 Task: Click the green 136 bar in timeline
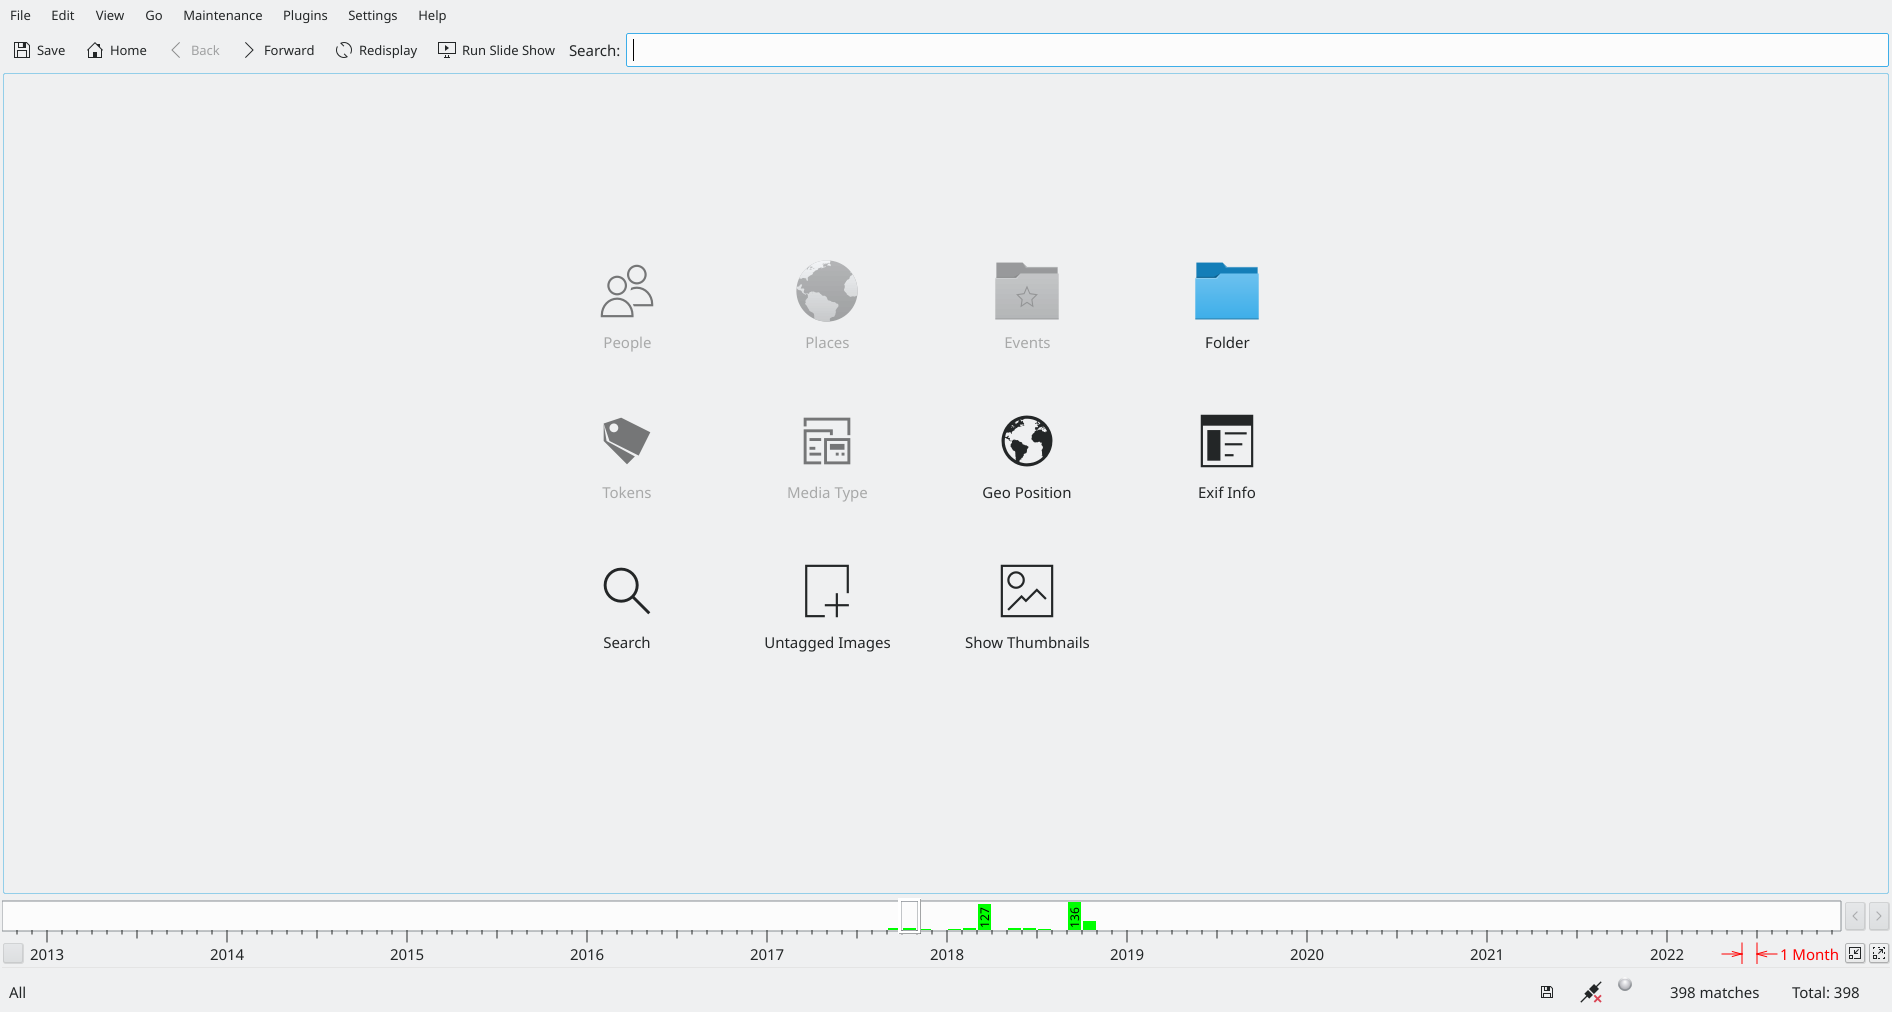(x=1074, y=915)
